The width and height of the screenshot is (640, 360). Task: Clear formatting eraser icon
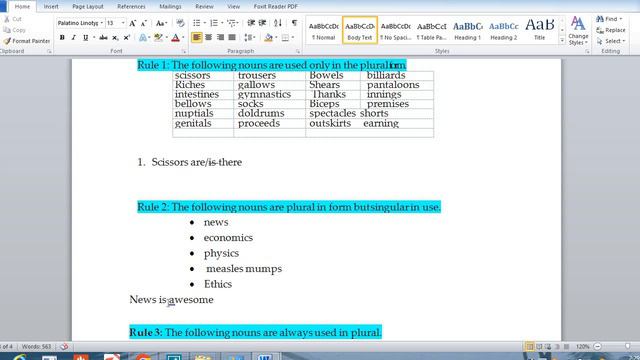pyautogui.click(x=180, y=23)
